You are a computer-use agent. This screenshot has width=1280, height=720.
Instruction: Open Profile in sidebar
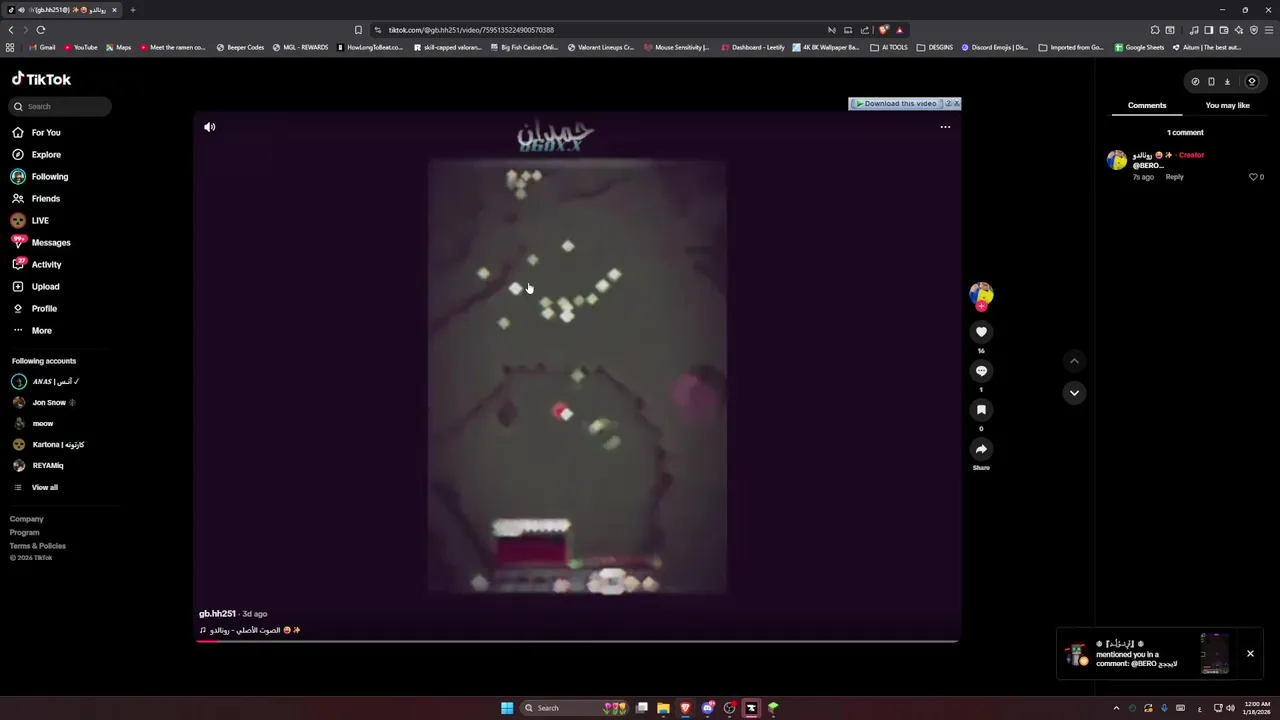[35, 308]
